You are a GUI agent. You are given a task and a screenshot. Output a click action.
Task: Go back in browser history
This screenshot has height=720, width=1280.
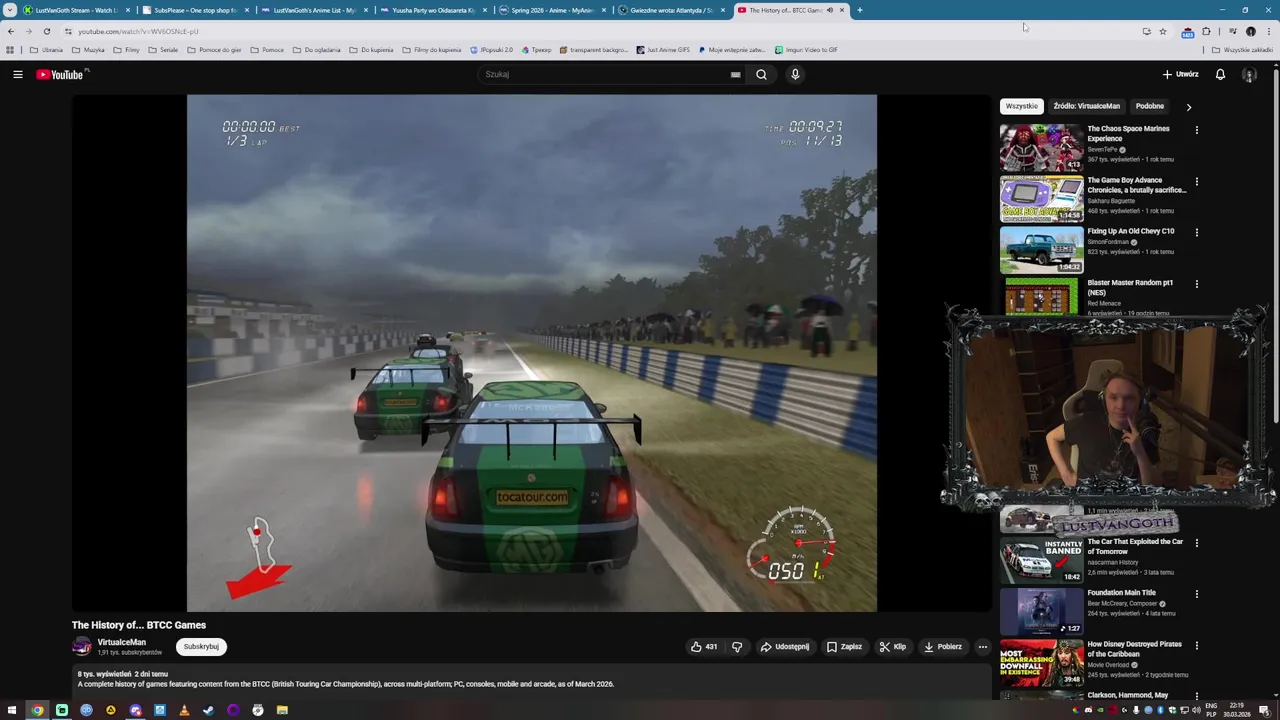(11, 31)
